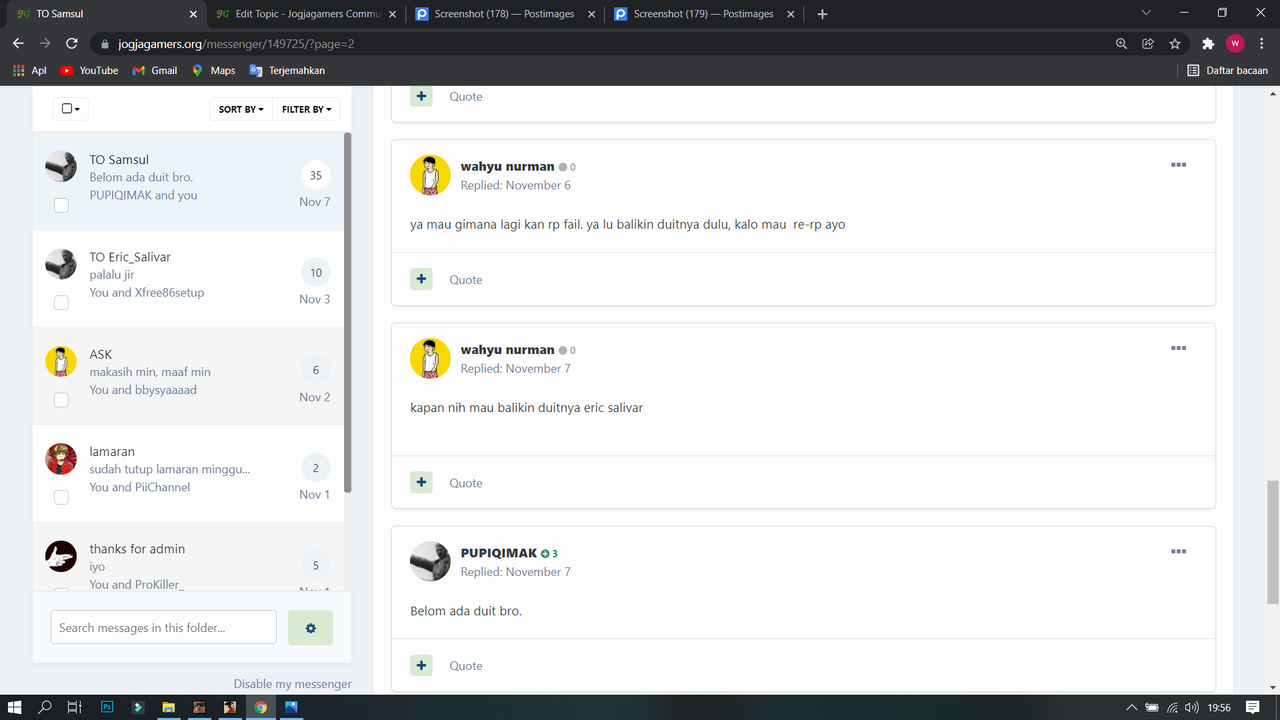Open the Maps bookmark
The image size is (1280, 720).
(213, 71)
